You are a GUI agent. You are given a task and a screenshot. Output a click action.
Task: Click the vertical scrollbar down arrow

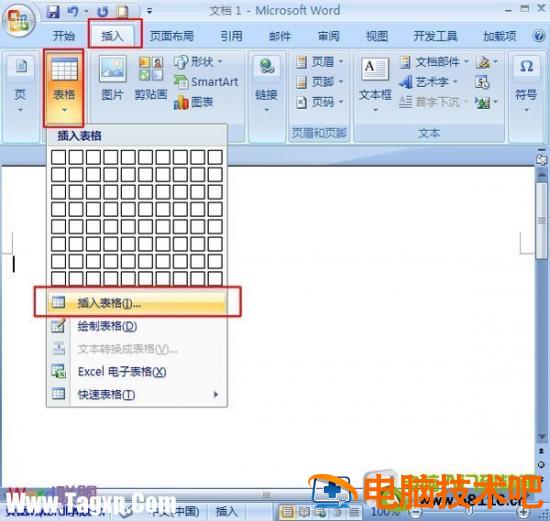(x=542, y=437)
